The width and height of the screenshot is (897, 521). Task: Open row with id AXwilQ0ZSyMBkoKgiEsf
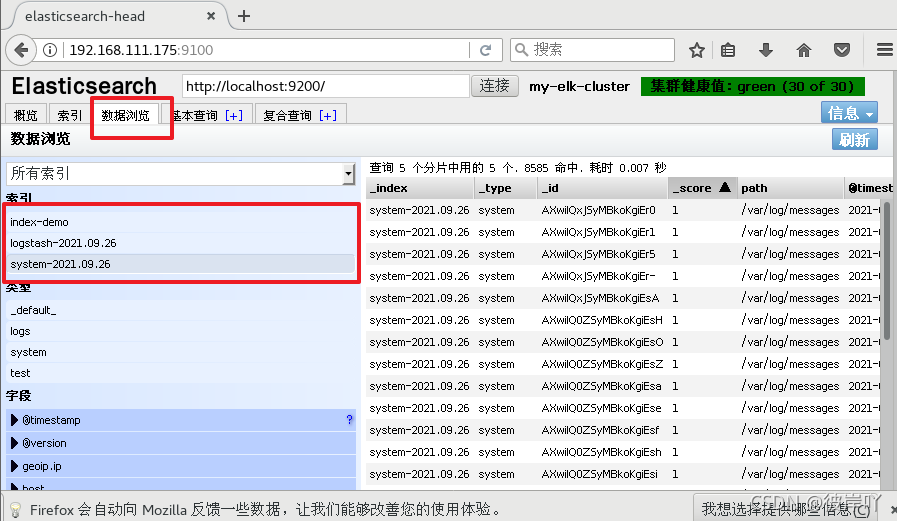[x=623, y=430]
